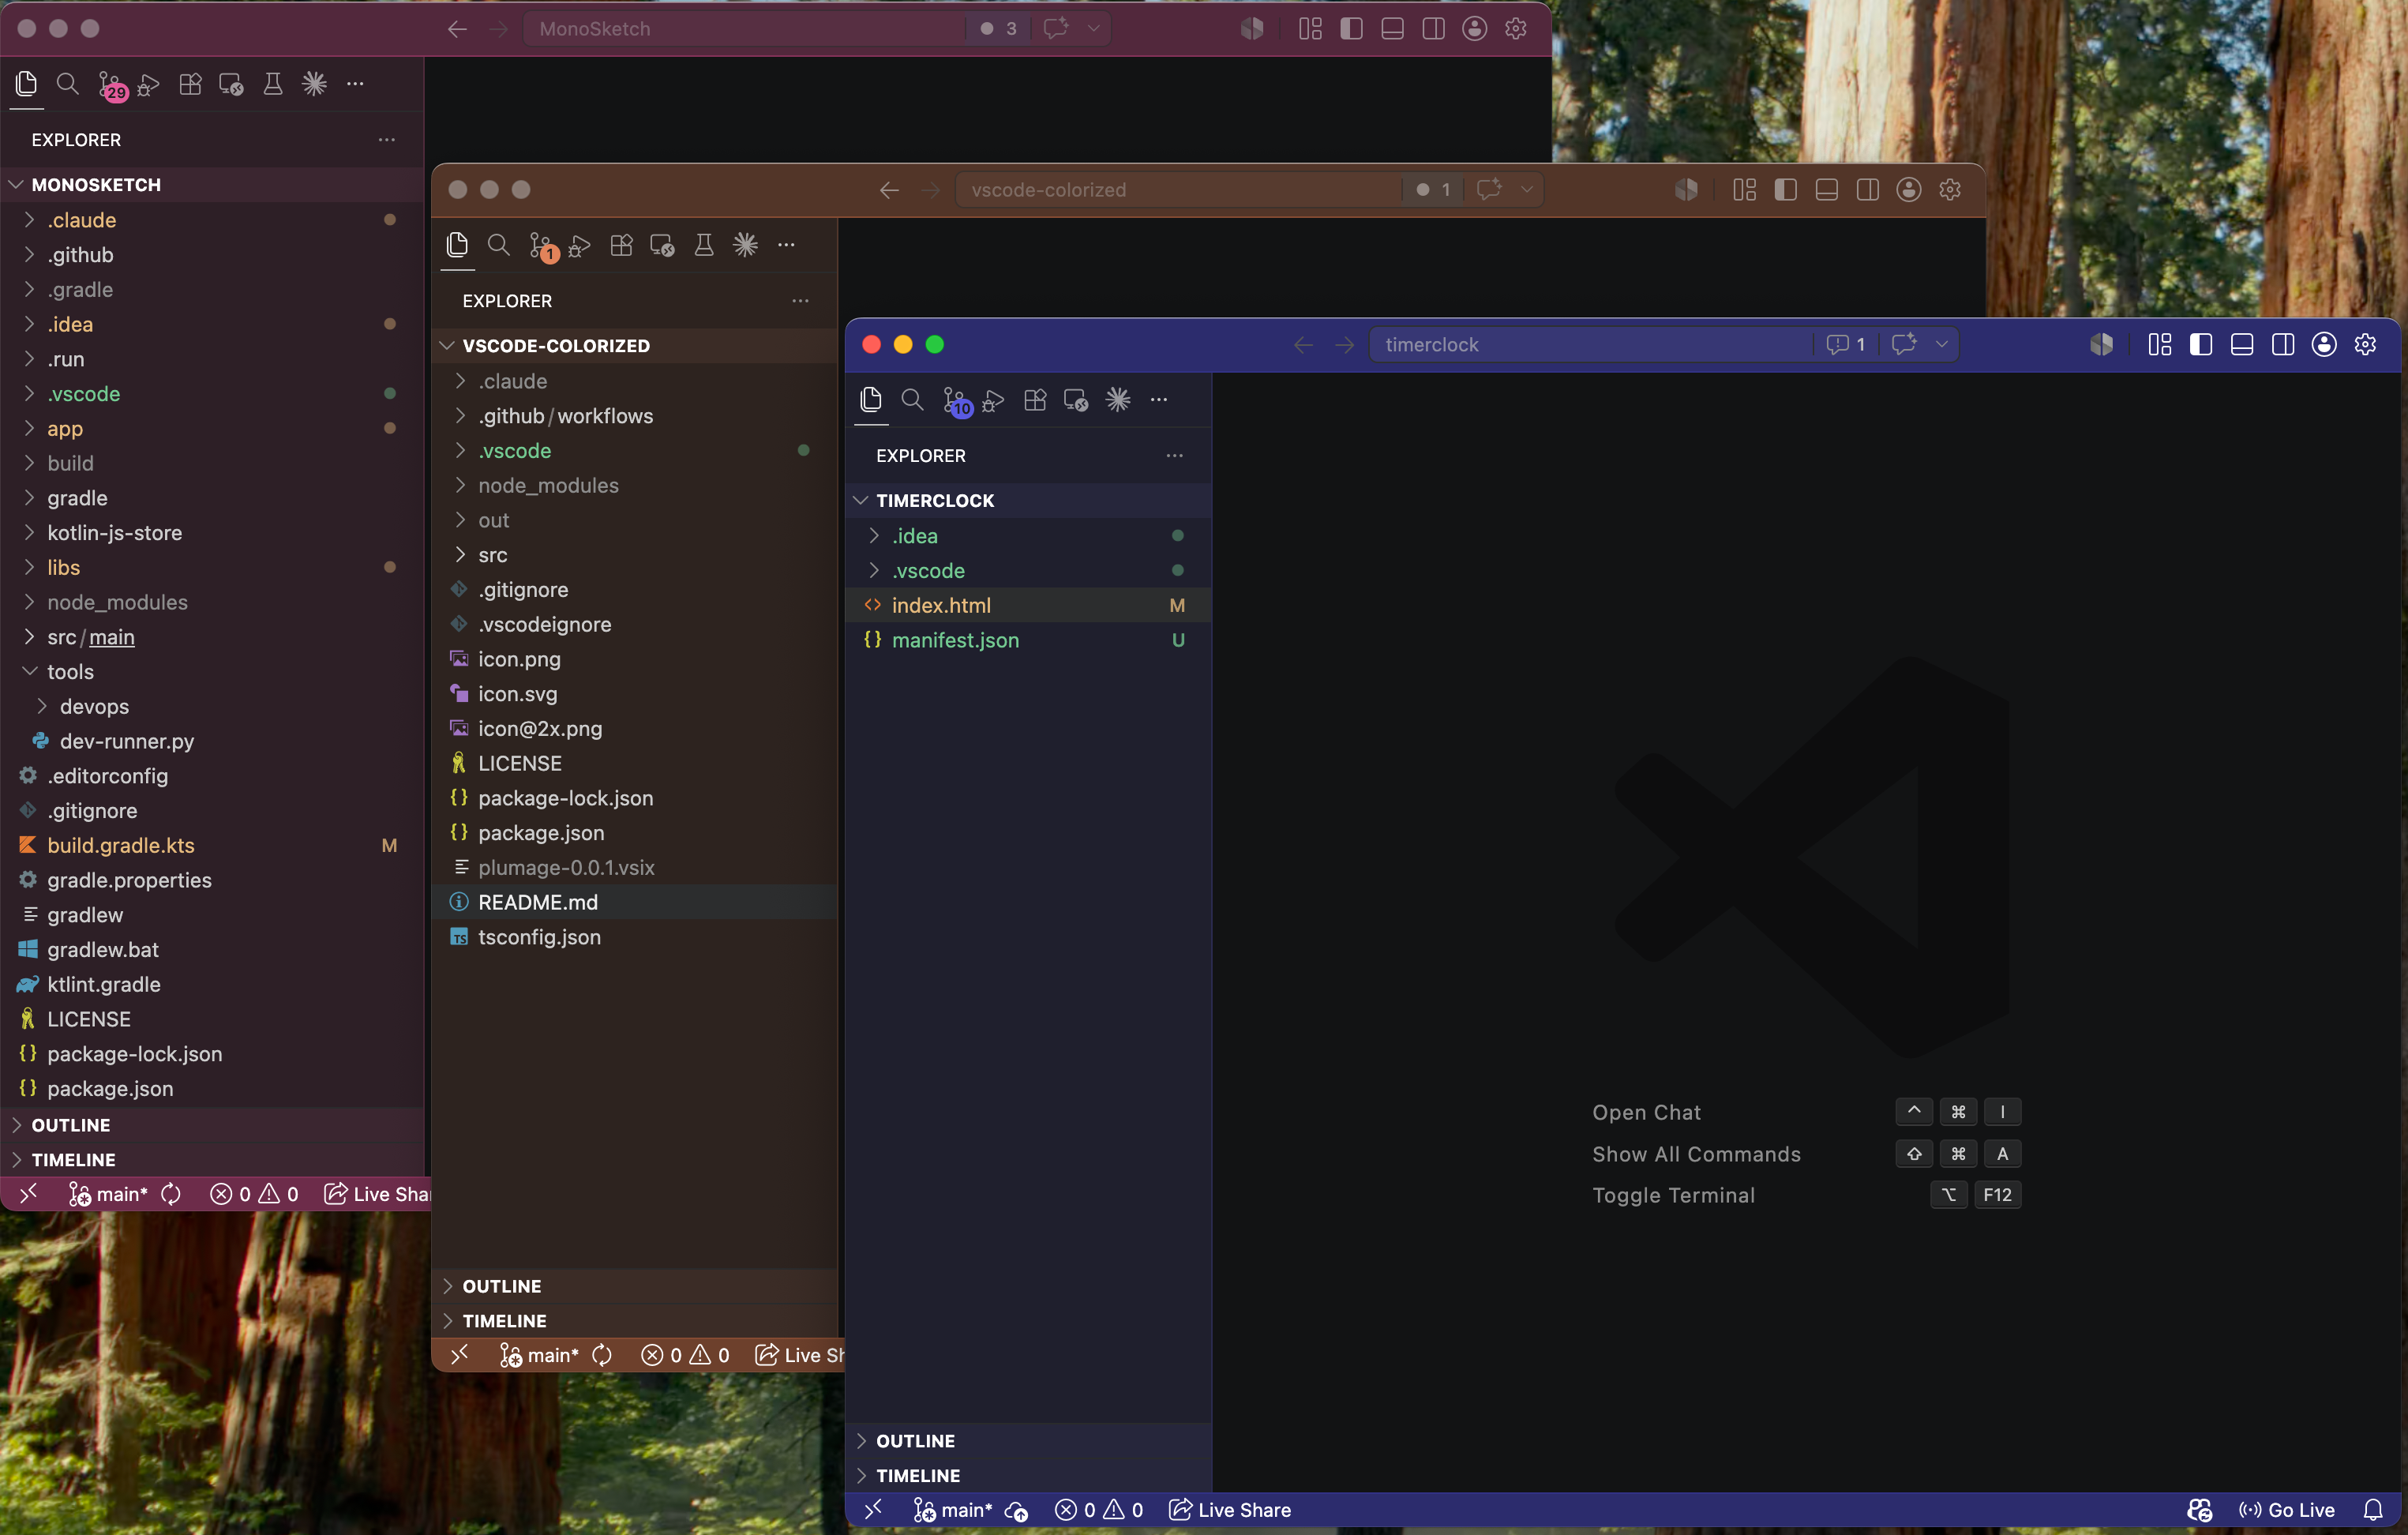Toggle bottom panel in vscode-colorized window

point(1826,190)
